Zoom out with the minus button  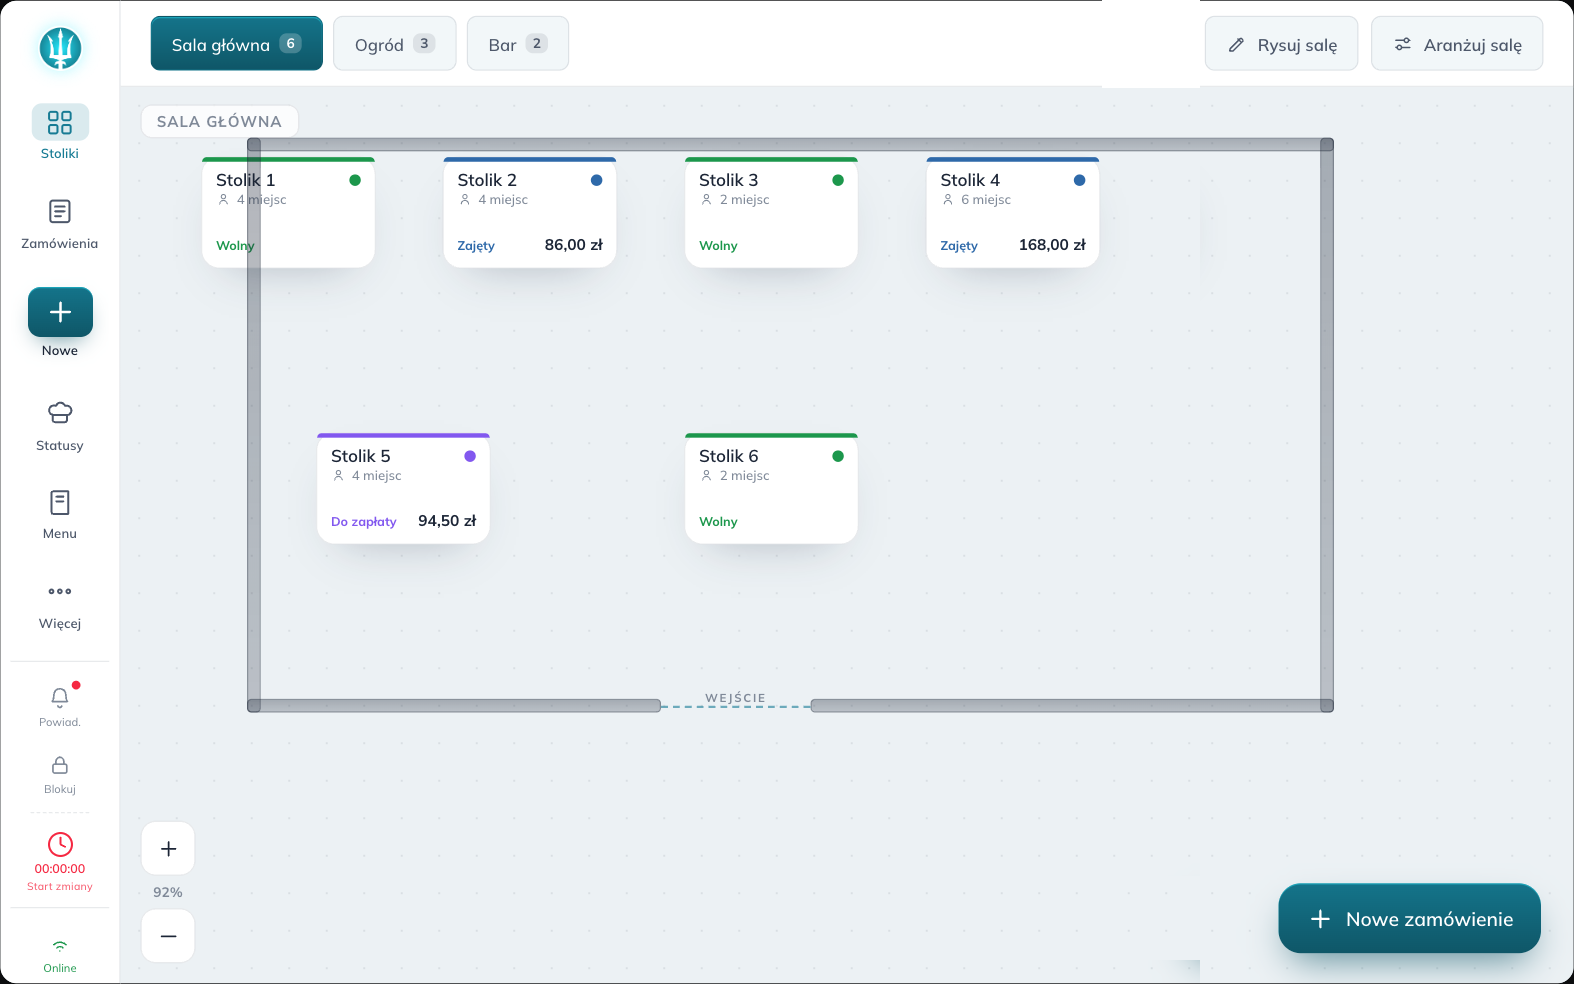coord(168,936)
